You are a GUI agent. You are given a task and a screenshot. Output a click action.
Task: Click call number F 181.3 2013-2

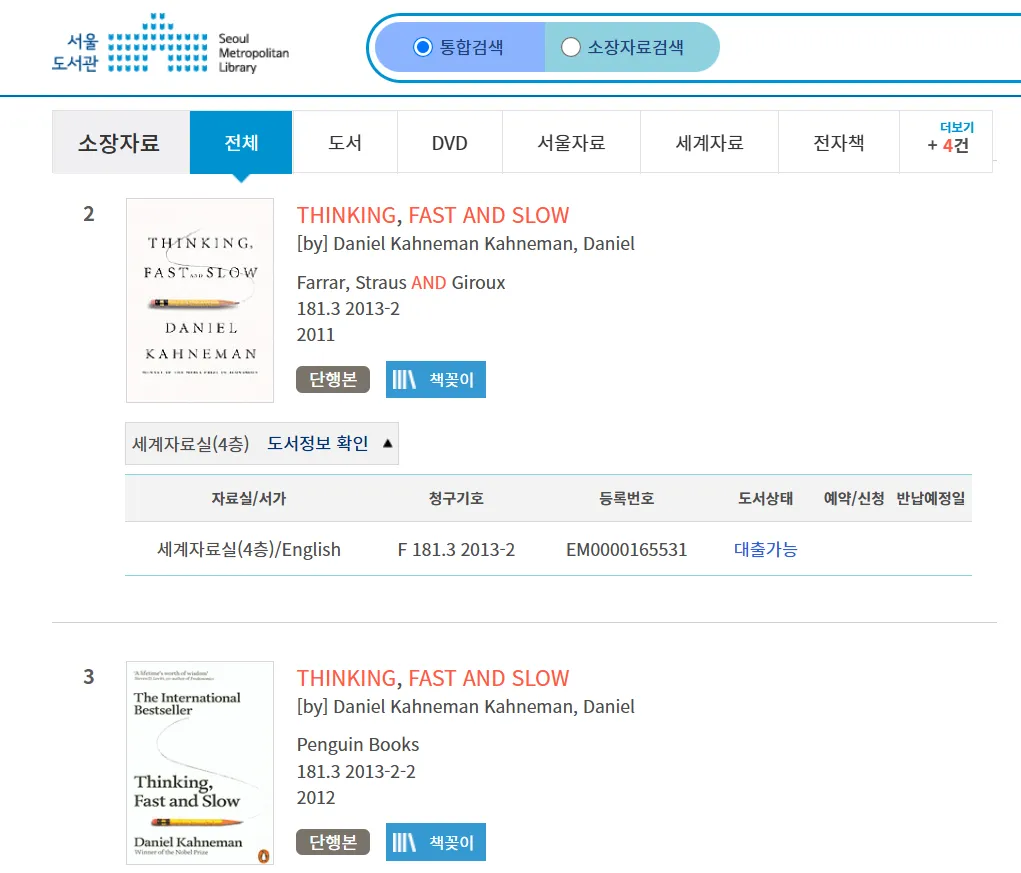click(x=456, y=549)
